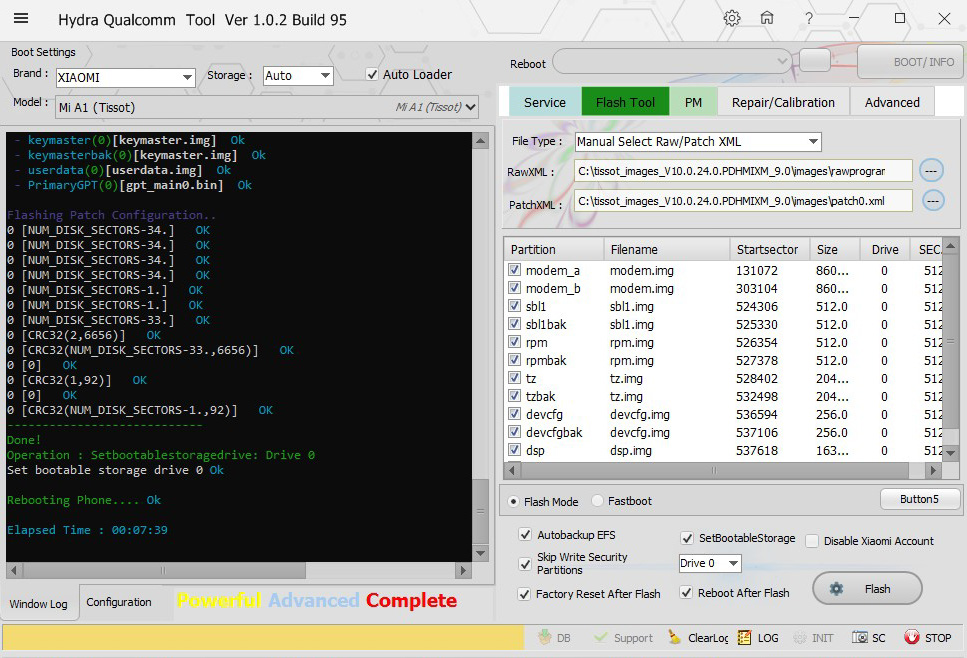Open File Type dropdown
967x658 pixels.
(697, 141)
